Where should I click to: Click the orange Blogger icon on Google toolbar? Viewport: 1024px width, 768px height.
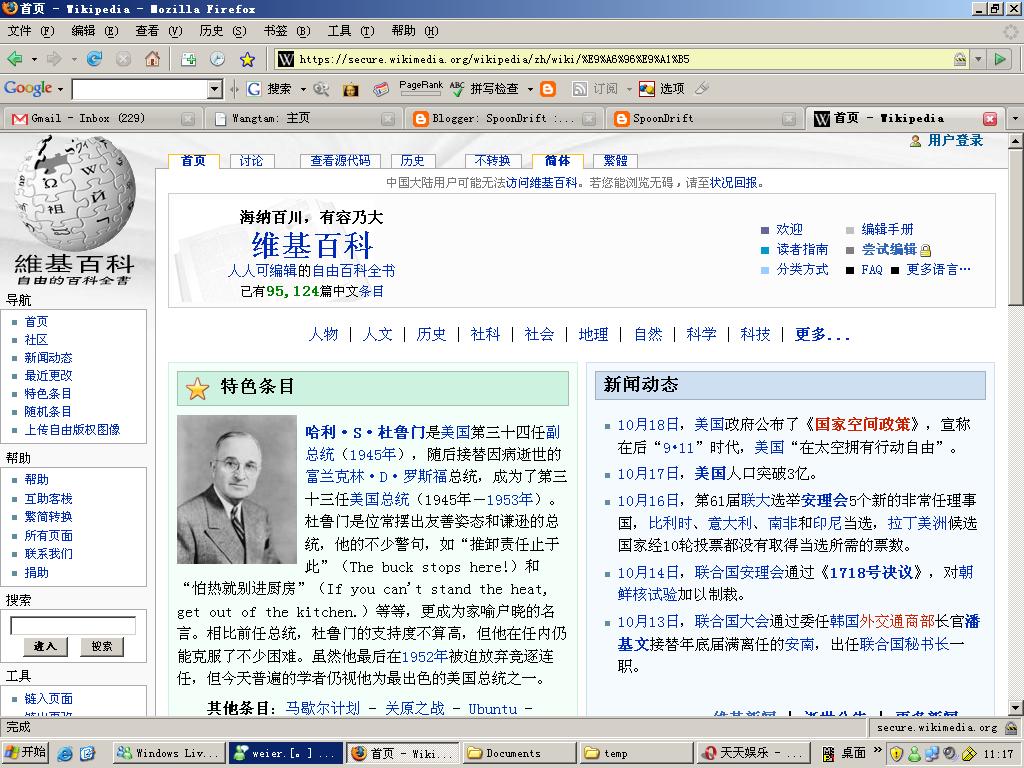(548, 89)
